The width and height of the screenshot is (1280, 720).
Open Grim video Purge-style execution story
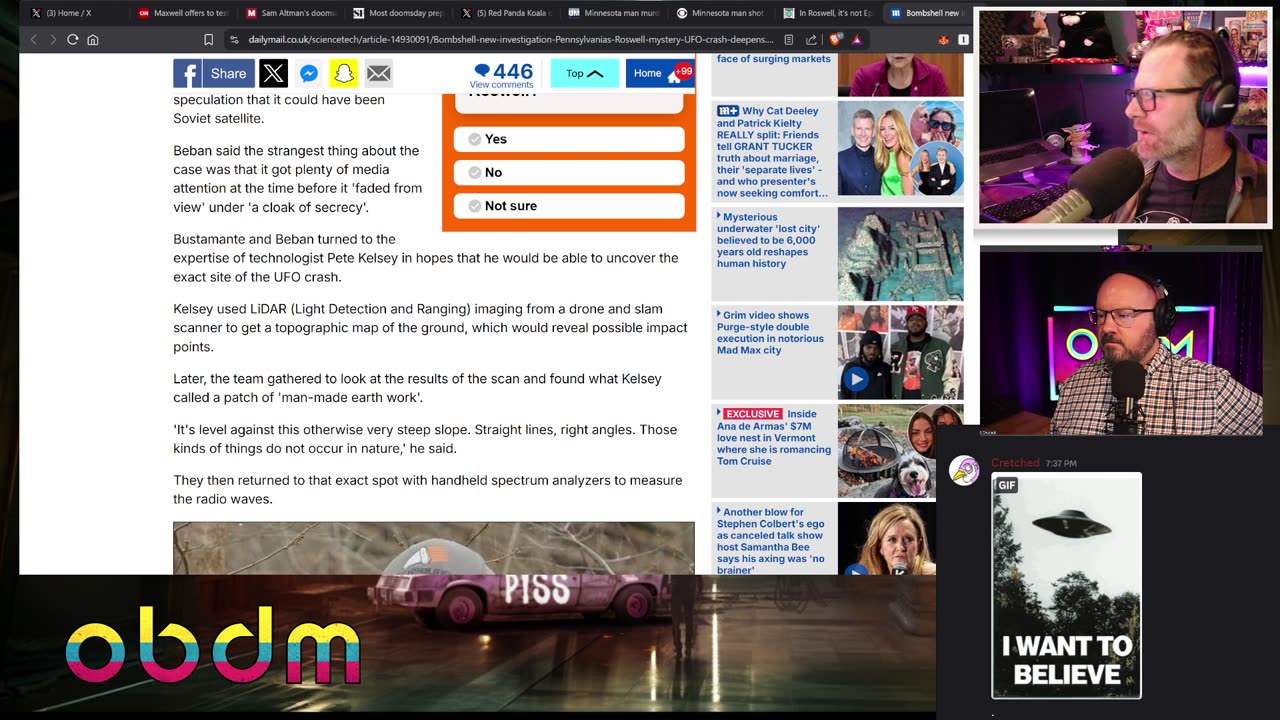click(x=770, y=333)
